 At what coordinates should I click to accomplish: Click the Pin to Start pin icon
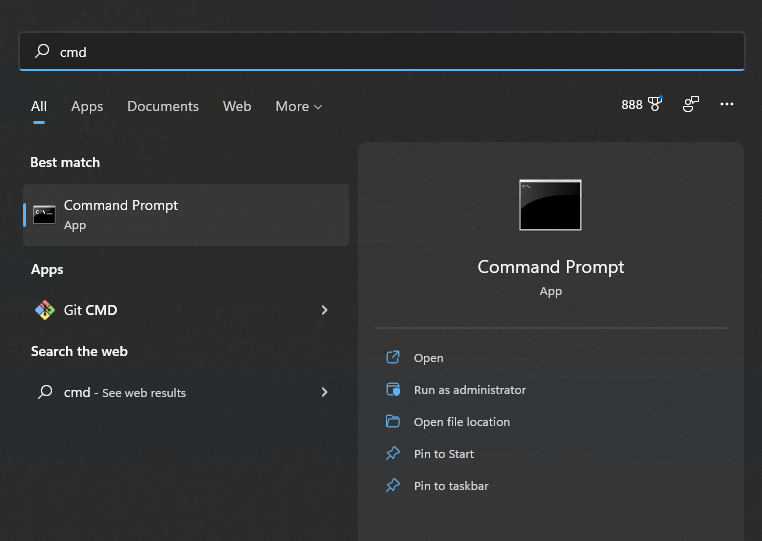click(x=393, y=453)
